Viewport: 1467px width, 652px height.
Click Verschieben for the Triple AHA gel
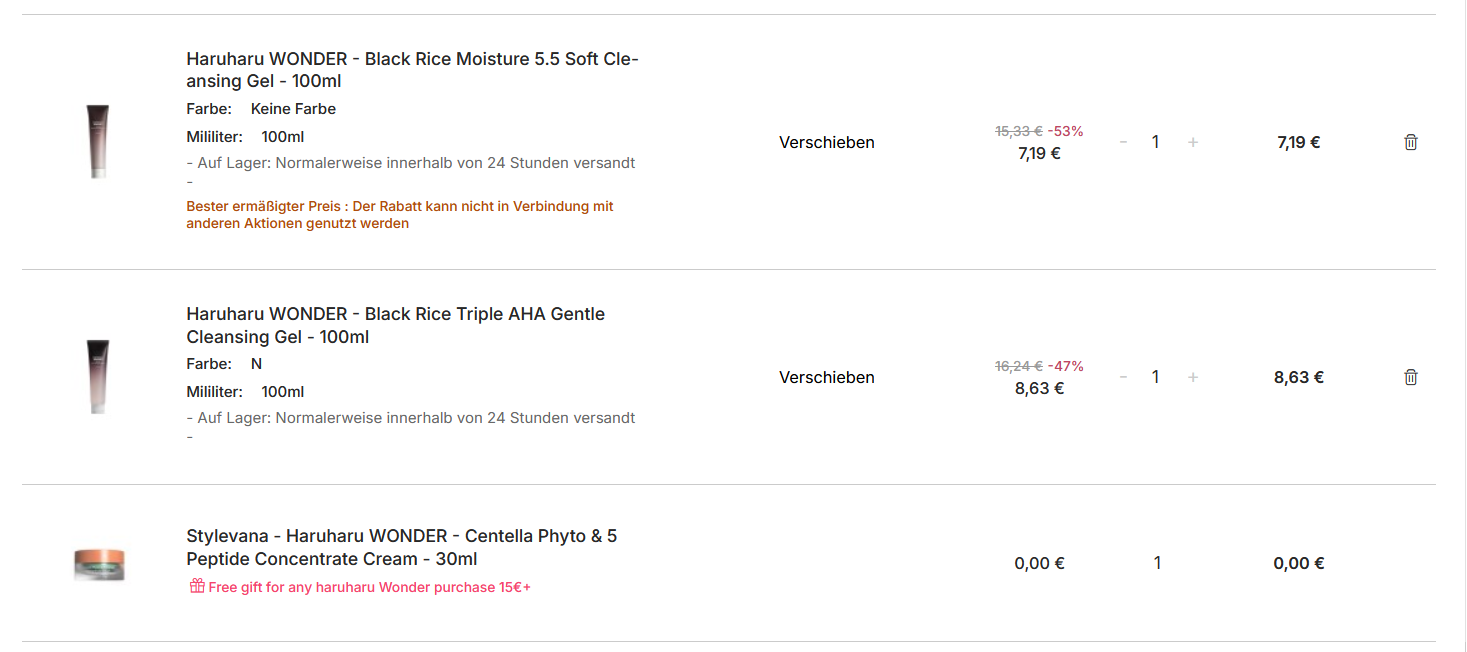click(826, 377)
